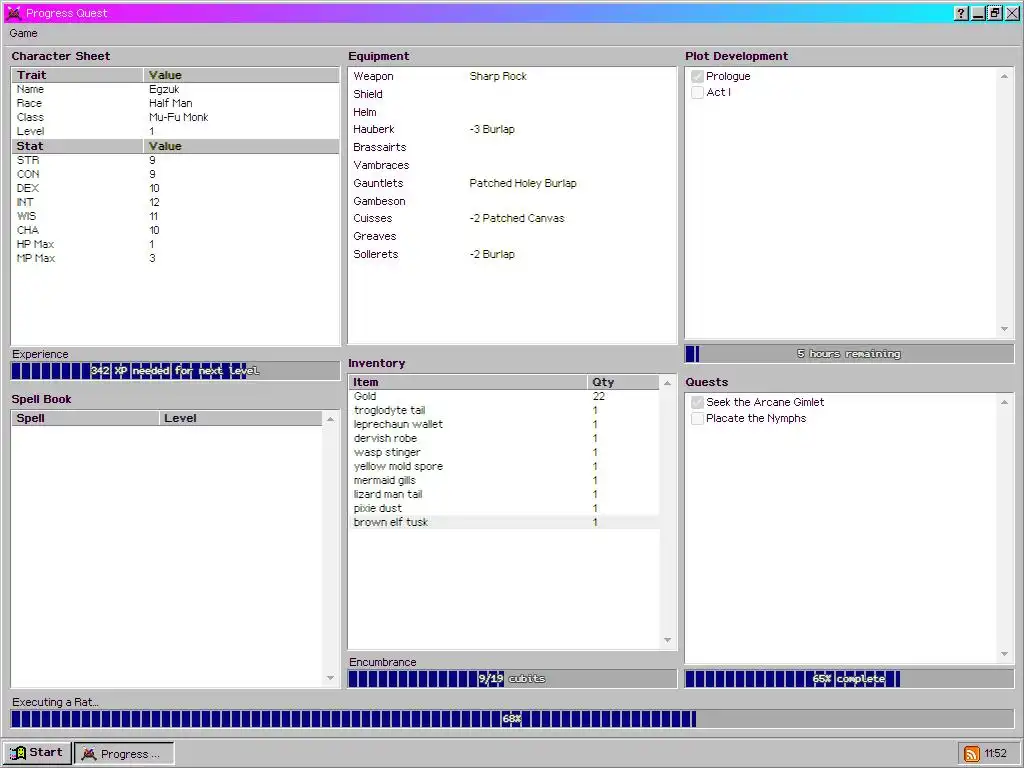Image resolution: width=1024 pixels, height=768 pixels.
Task: Open the Game menu
Action: coord(24,33)
